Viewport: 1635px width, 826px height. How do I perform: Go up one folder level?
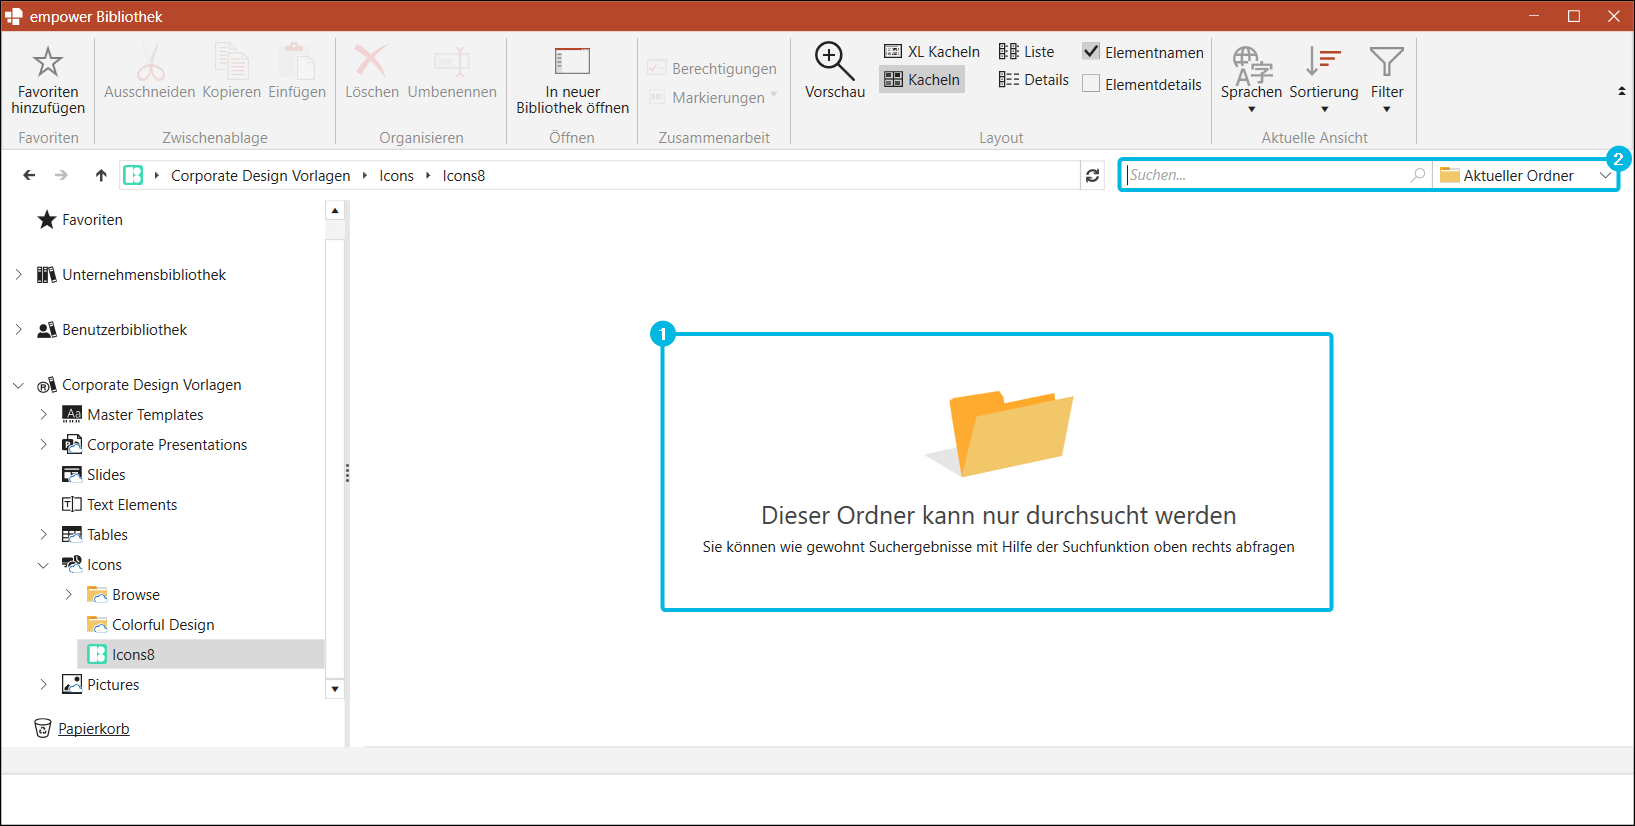pos(101,175)
